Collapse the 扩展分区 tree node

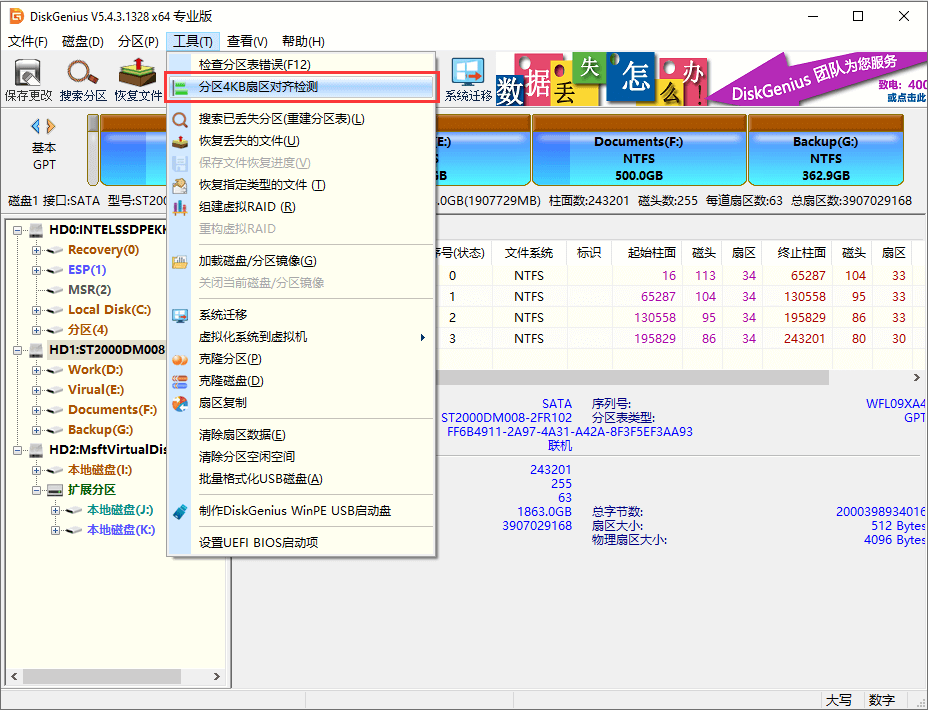pyautogui.click(x=37, y=490)
